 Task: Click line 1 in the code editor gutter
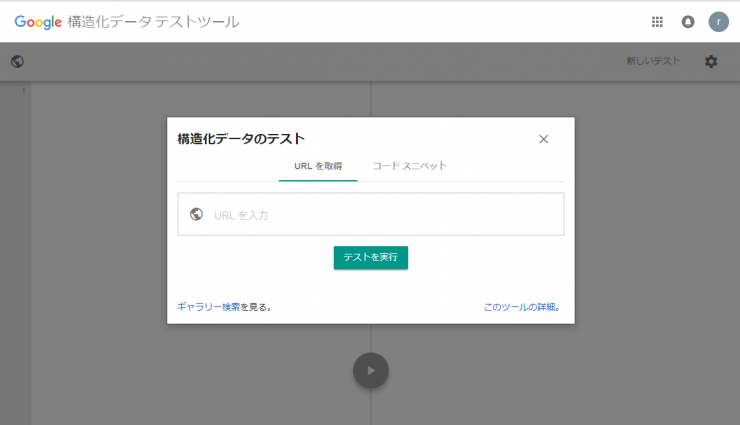pos(22,91)
